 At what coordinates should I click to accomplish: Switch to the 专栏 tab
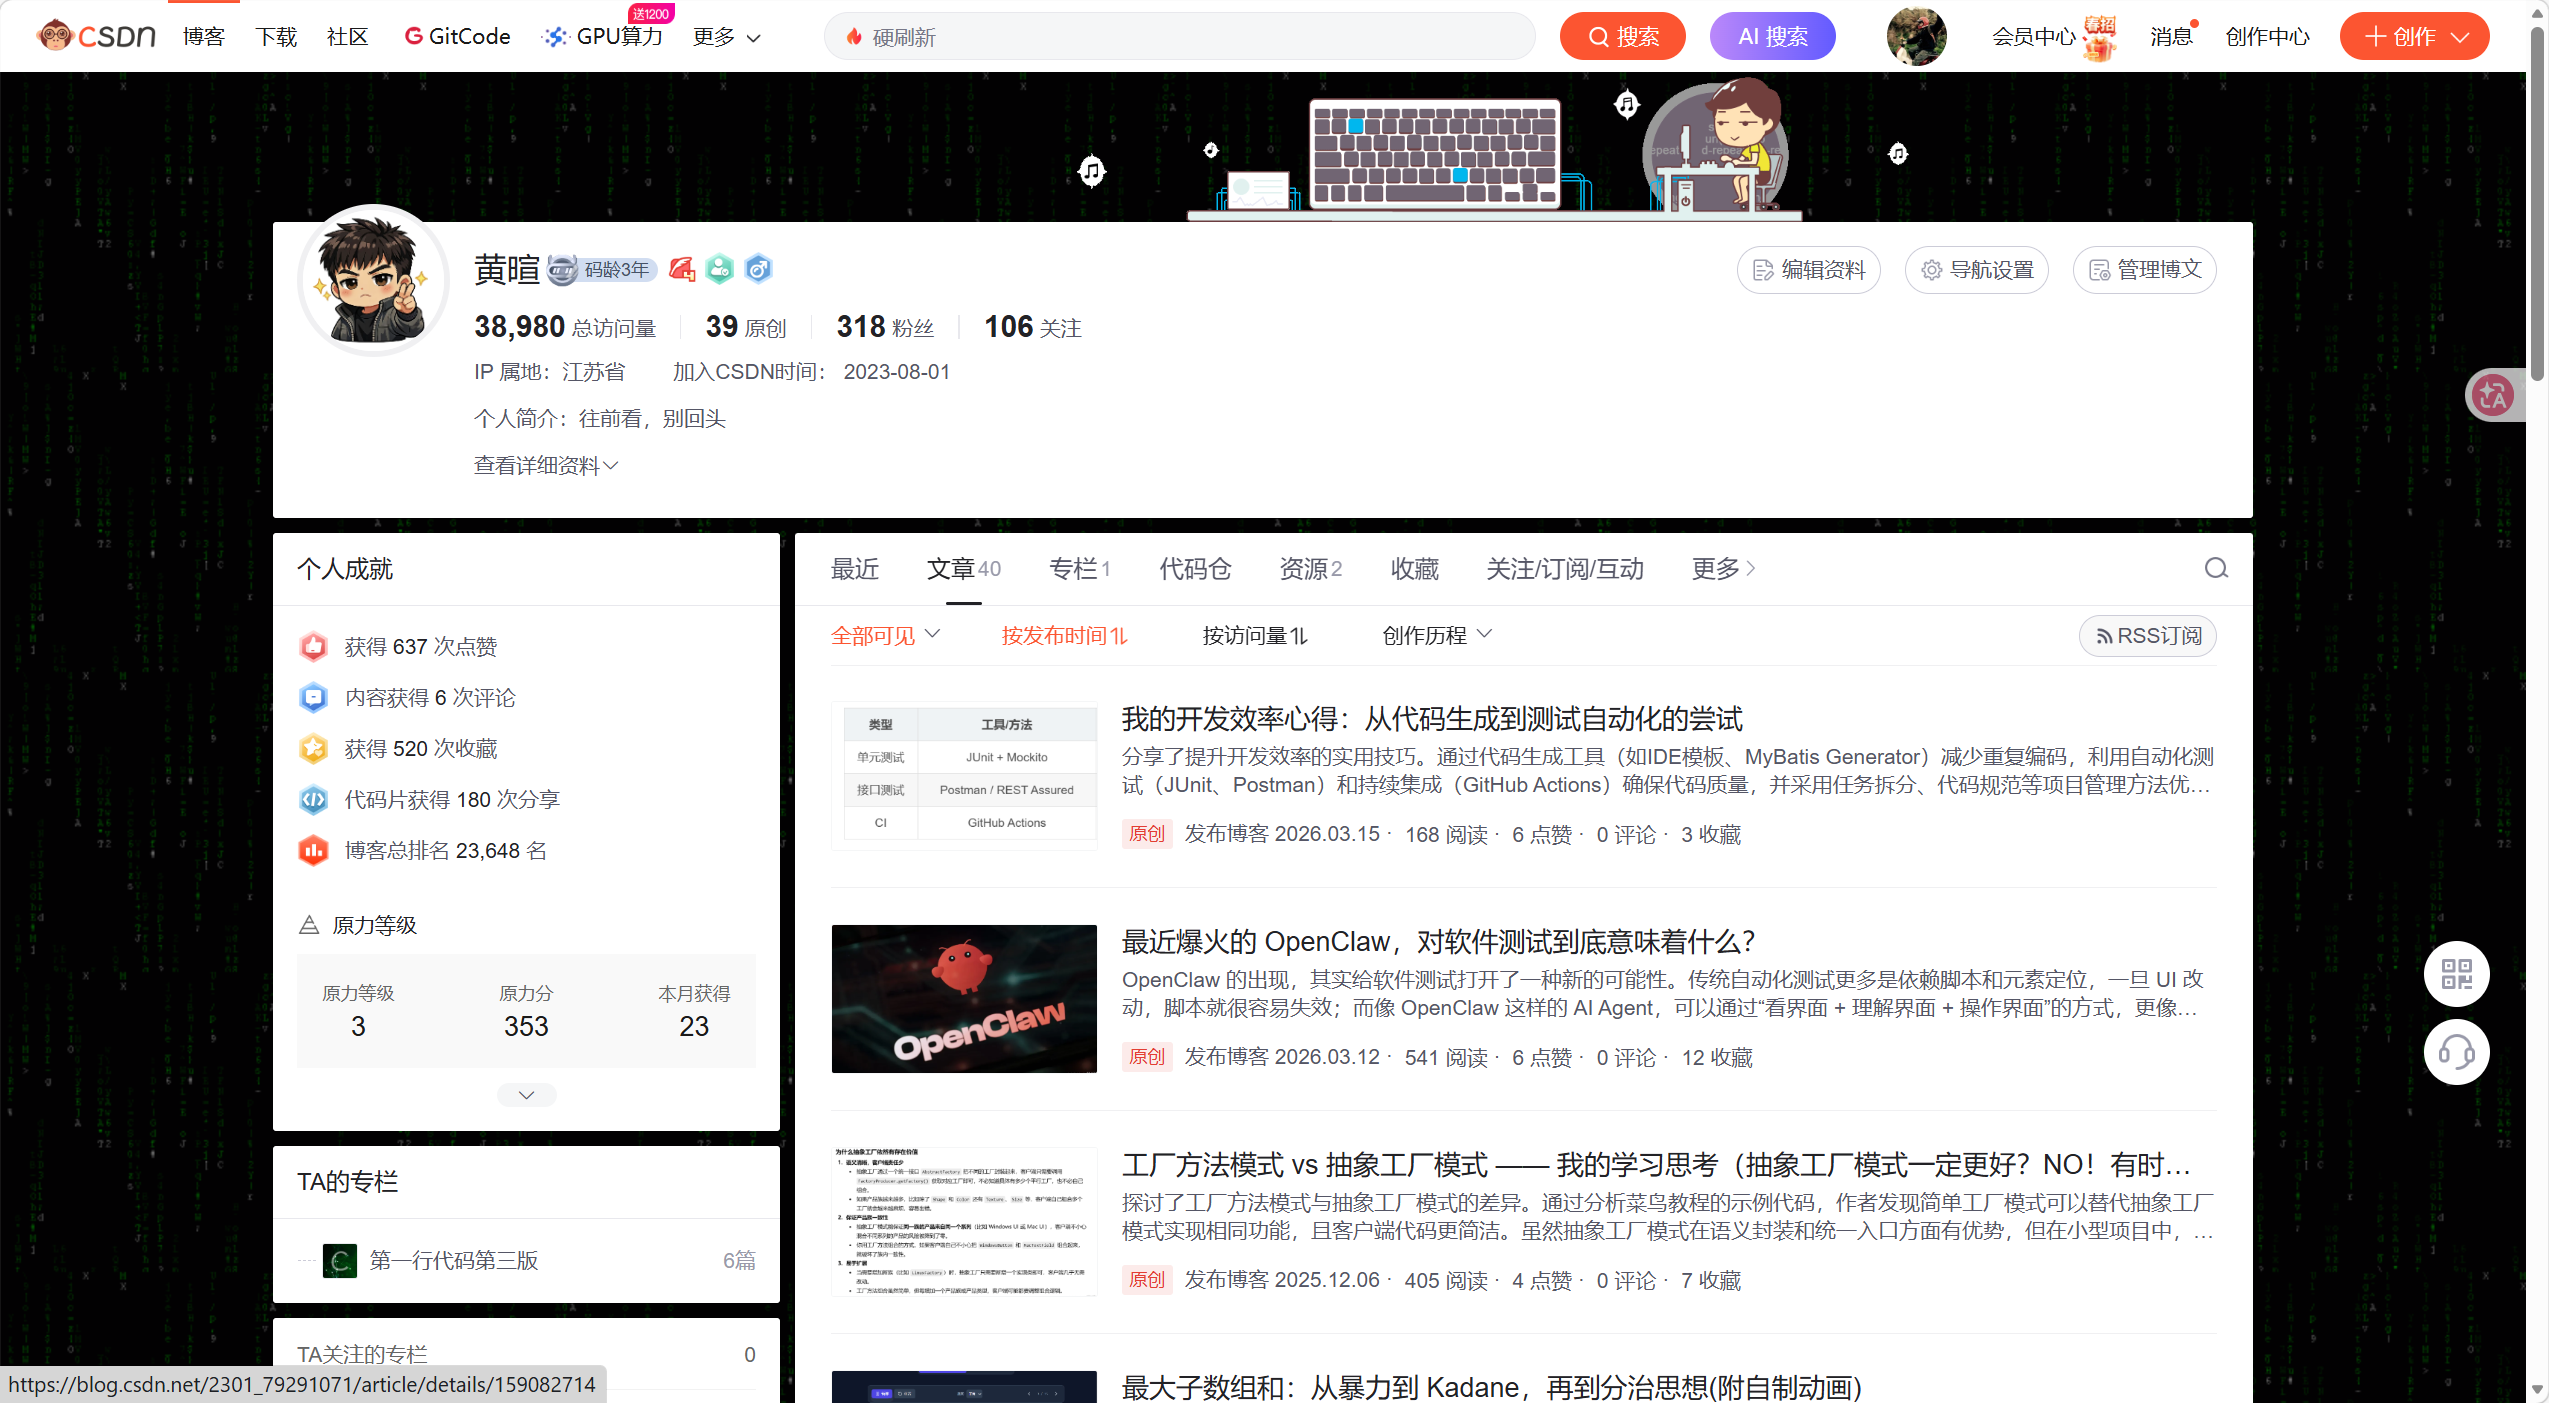[1078, 569]
